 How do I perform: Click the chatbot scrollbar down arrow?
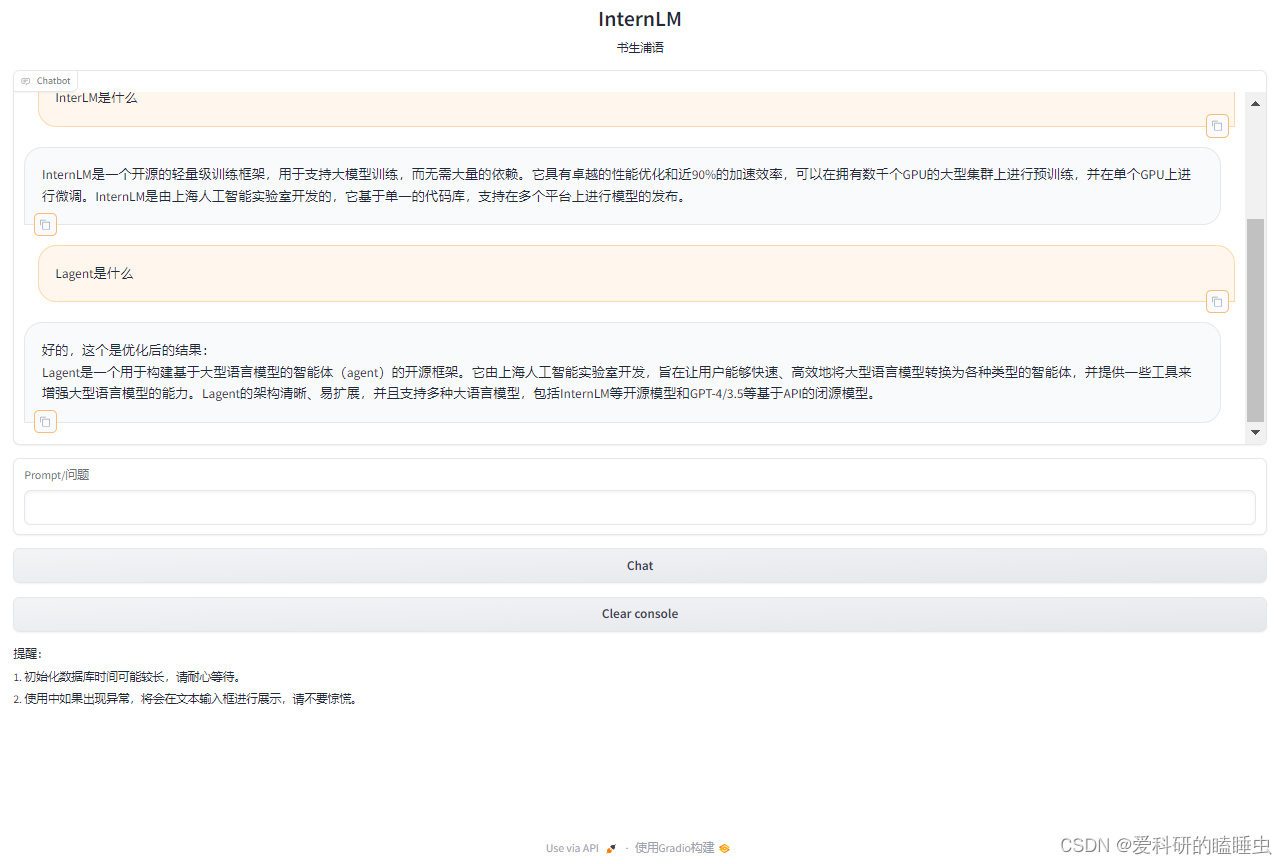pos(1256,432)
